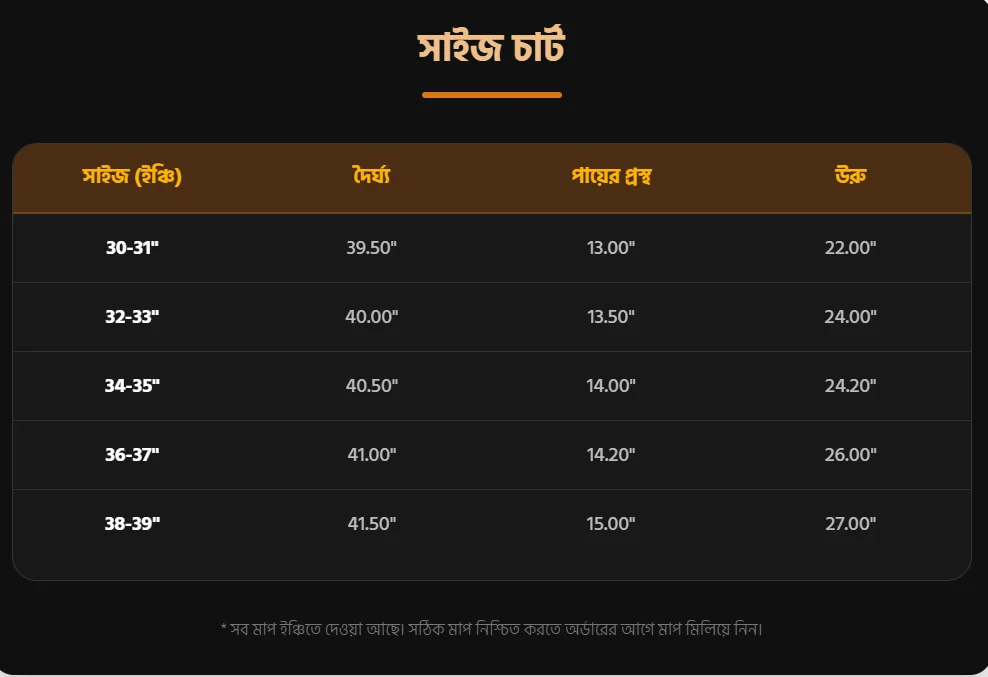Image resolution: width=988 pixels, height=677 pixels.
Task: Click the measurement footnote text below table
Action: [x=491, y=629]
